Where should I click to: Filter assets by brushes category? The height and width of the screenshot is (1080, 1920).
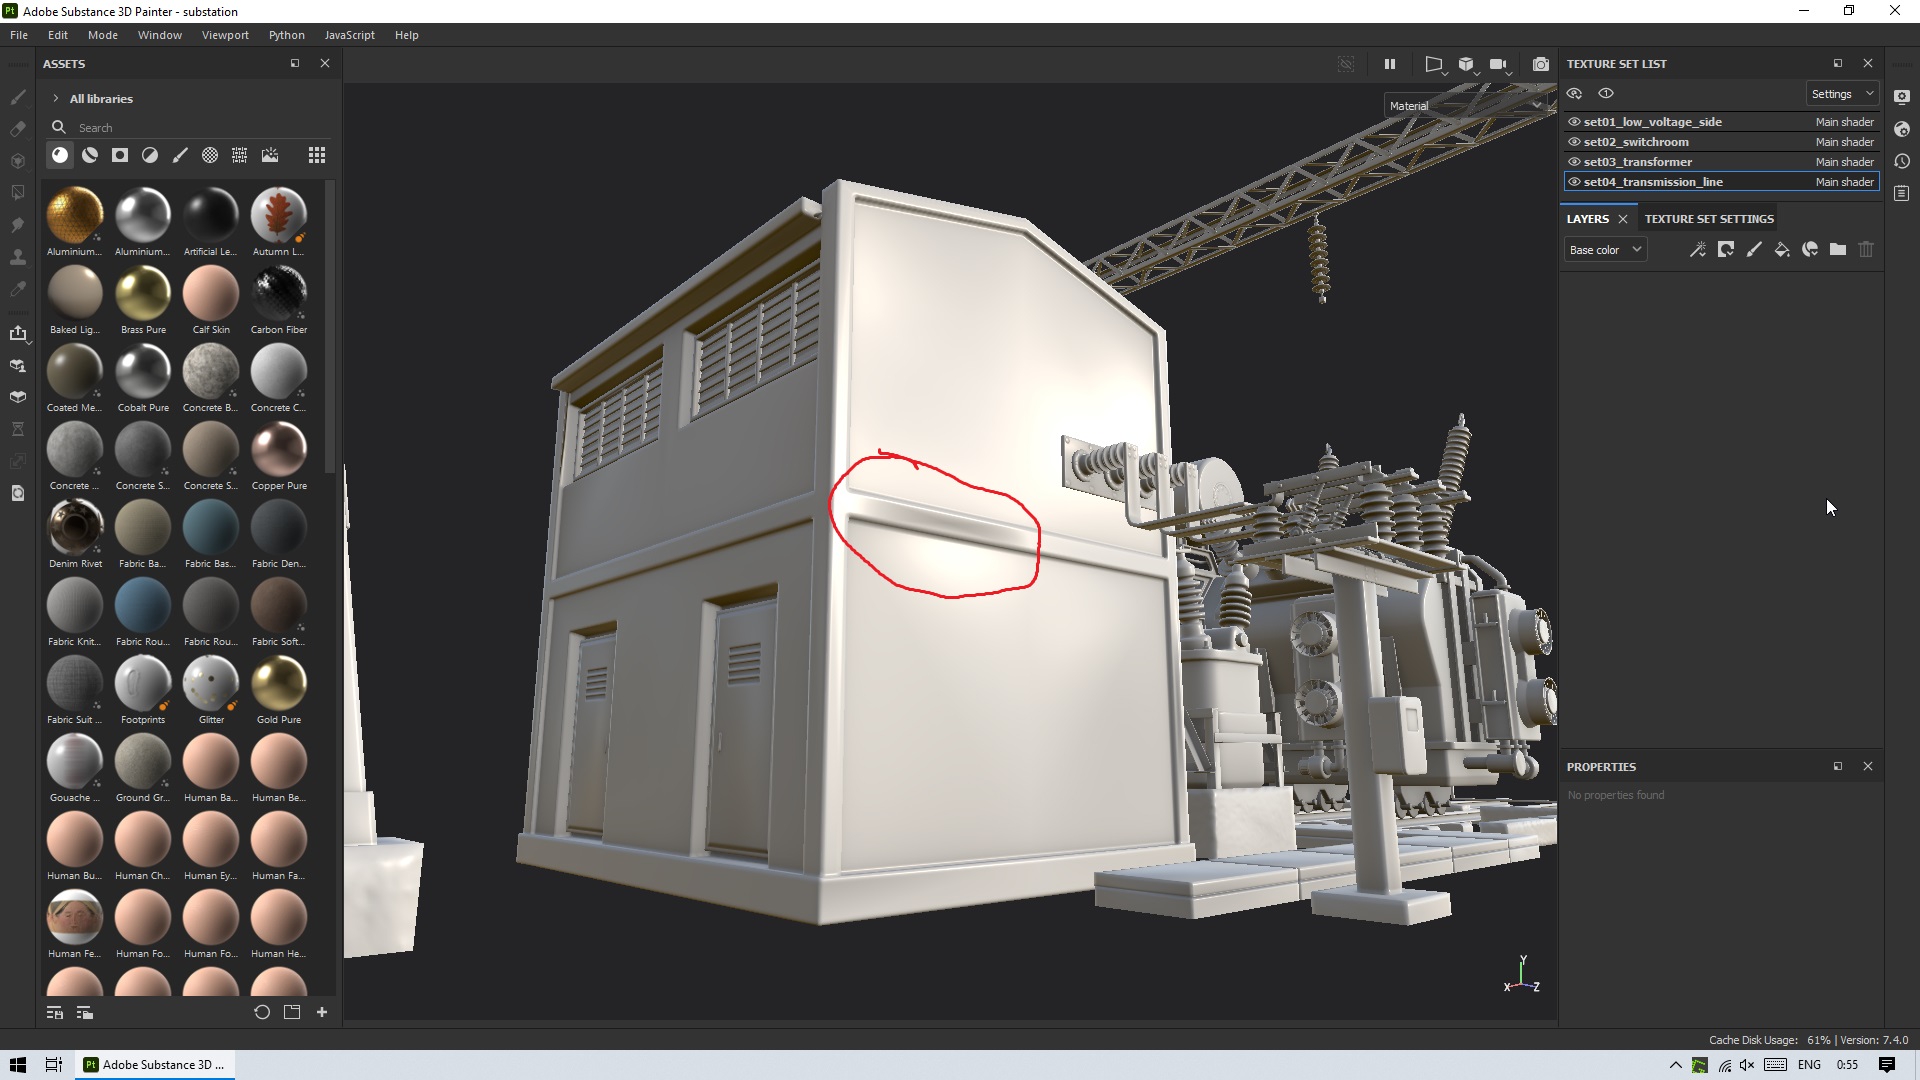point(180,155)
